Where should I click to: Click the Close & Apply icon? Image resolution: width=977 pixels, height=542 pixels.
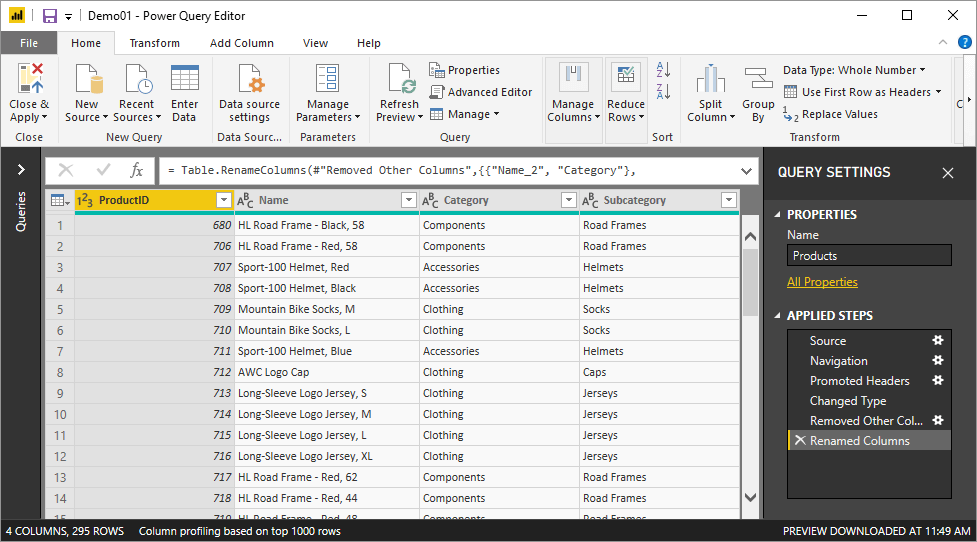(31, 78)
